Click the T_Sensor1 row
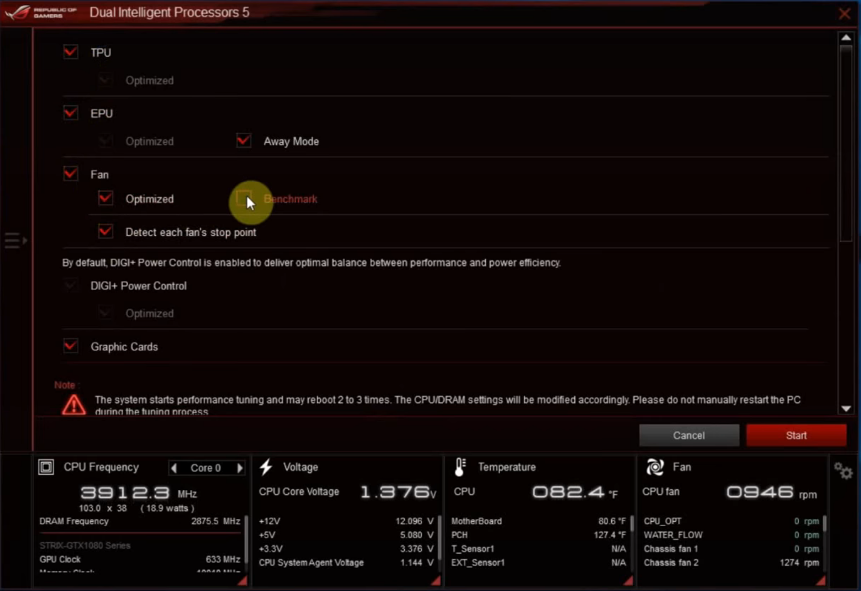 point(539,549)
